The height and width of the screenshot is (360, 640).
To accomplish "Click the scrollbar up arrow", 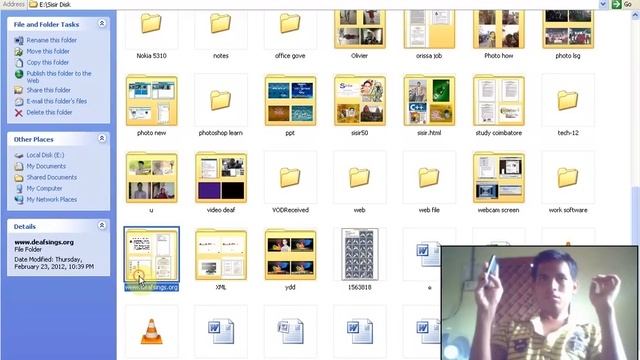I will [x=636, y=16].
